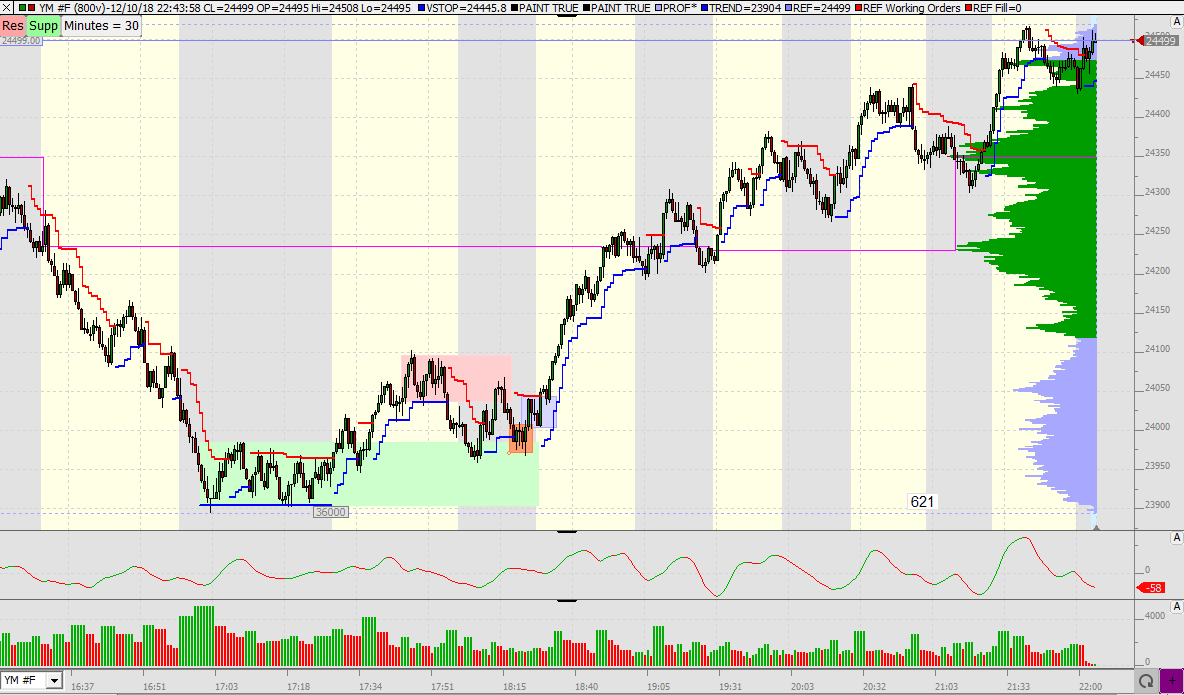Toggle autoscale on the main price scale
This screenshot has width=1184, height=695.
coord(1176,19)
